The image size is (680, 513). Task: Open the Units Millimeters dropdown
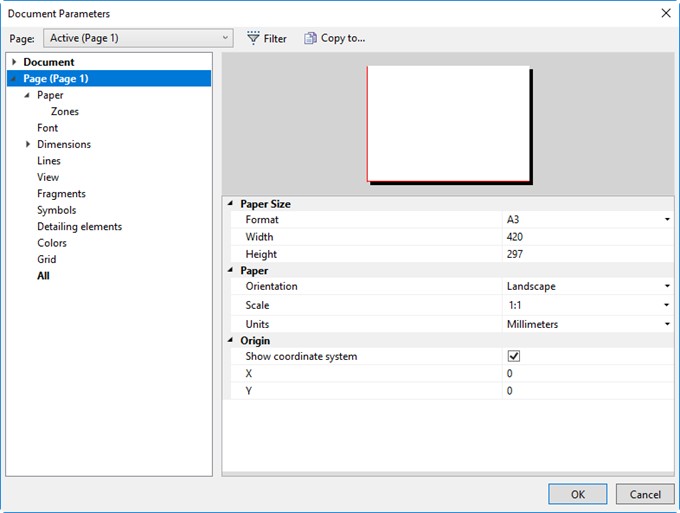666,324
